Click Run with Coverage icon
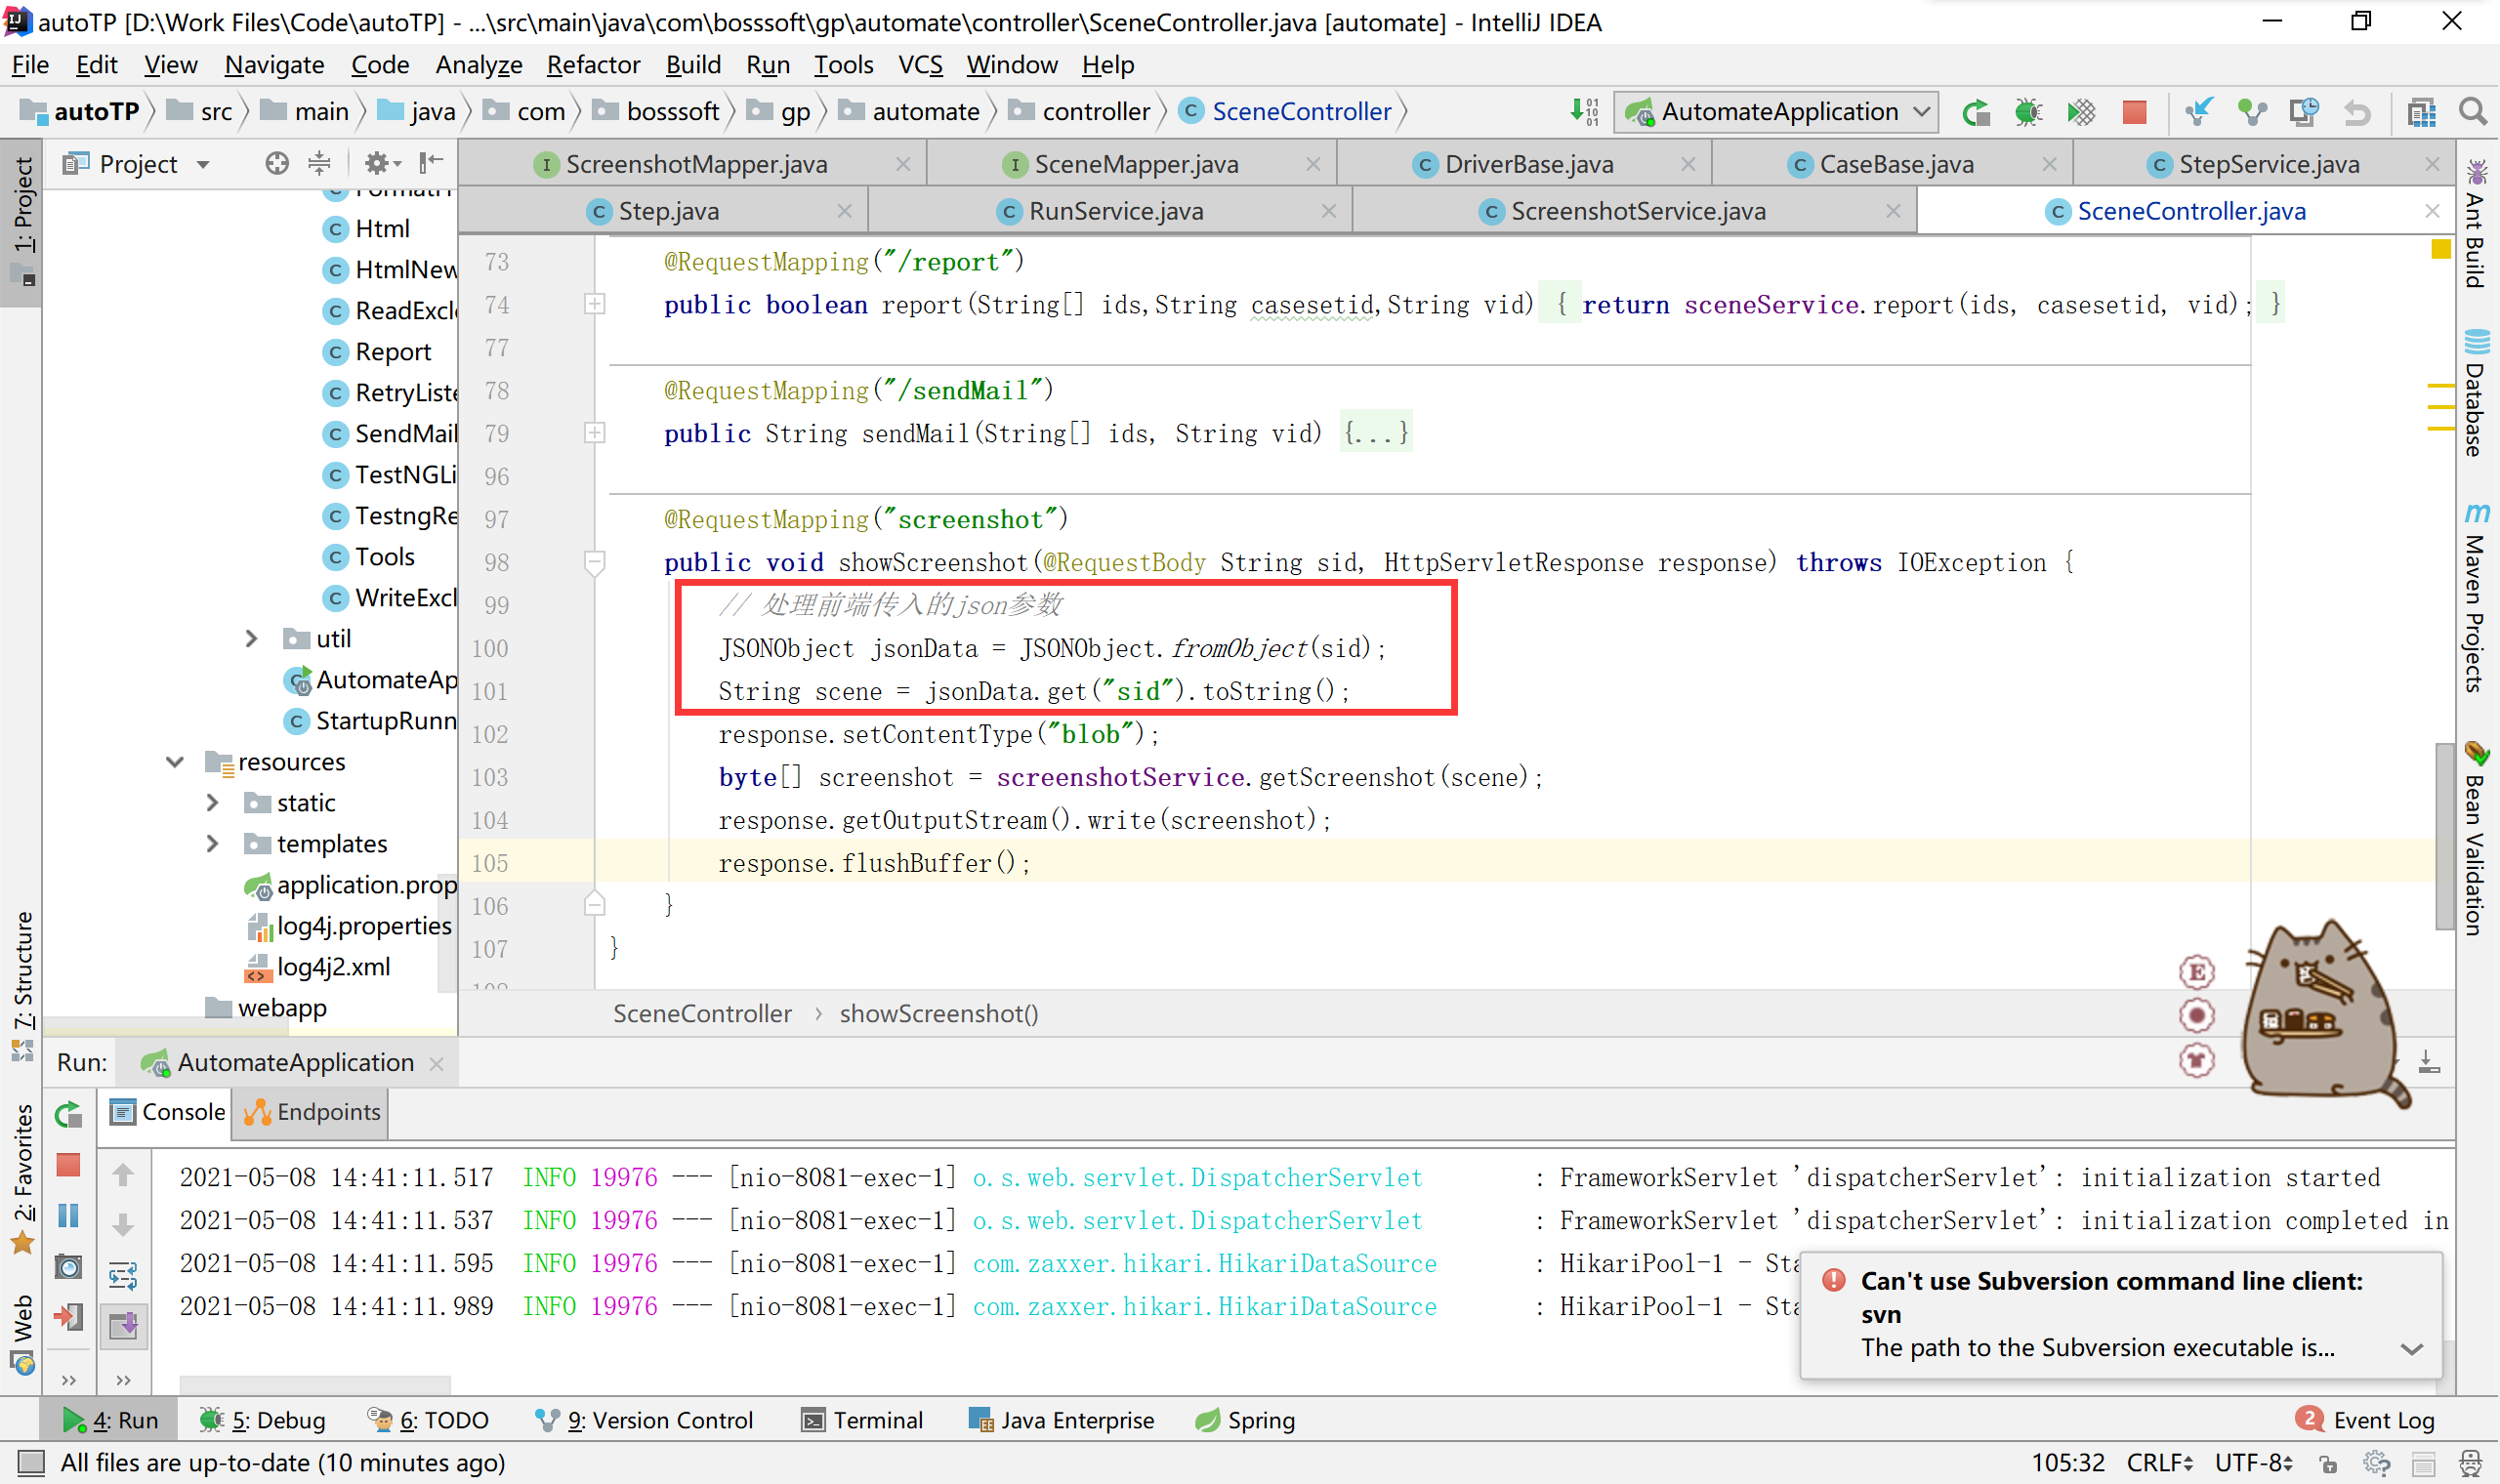 click(x=2080, y=112)
